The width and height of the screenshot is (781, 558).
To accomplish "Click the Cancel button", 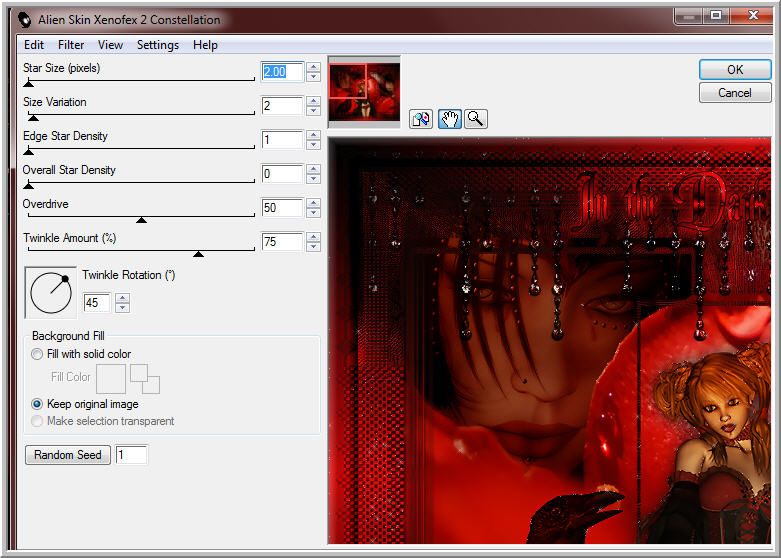I will [735, 93].
